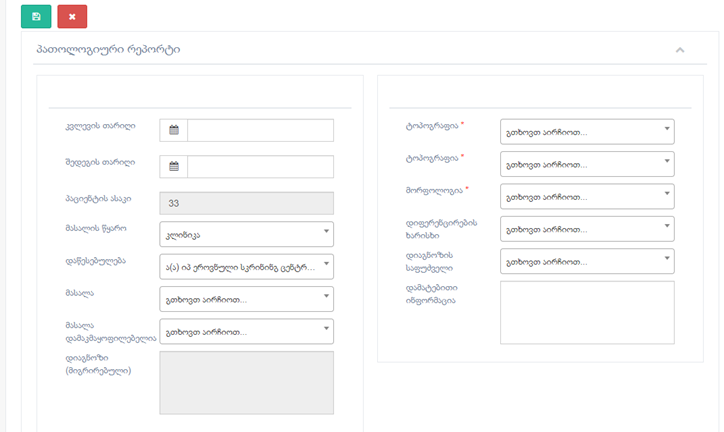Open the მასალა dropdown

tap(246, 299)
